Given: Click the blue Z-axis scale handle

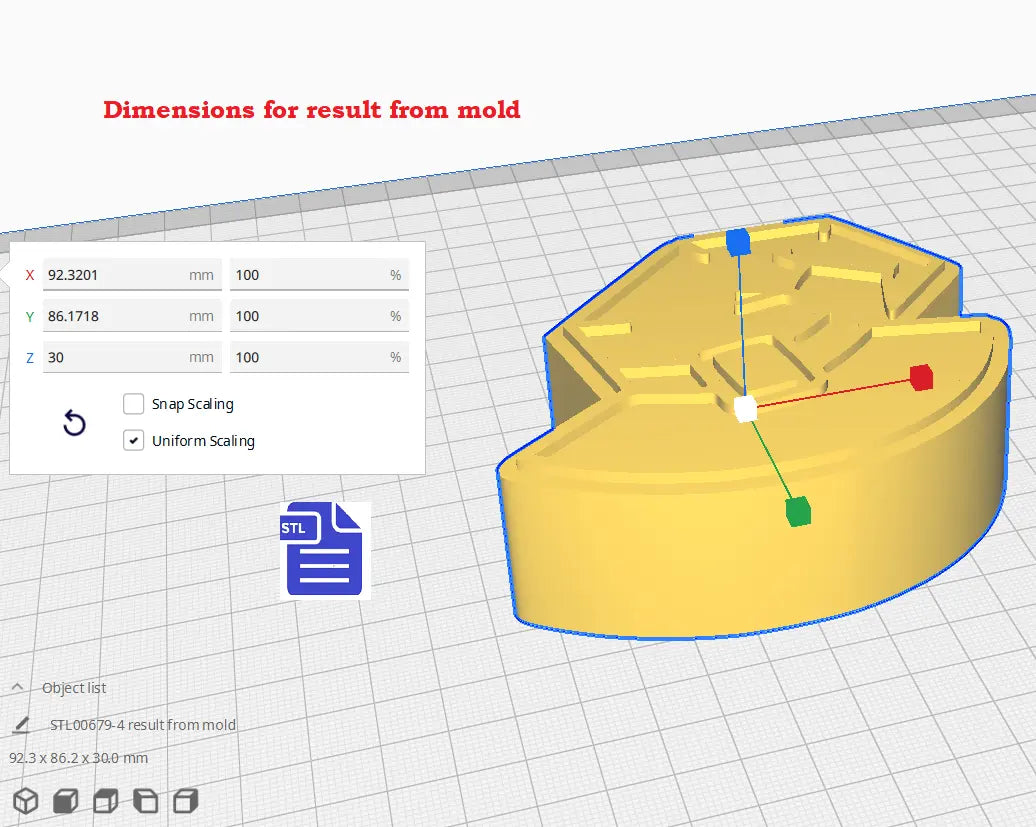Looking at the screenshot, I should click(x=737, y=242).
